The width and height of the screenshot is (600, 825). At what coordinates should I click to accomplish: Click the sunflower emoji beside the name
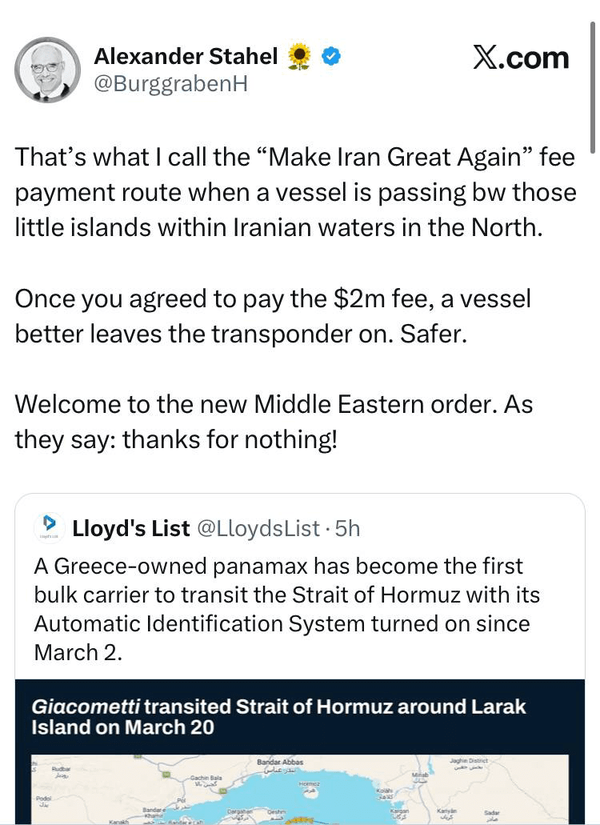tap(299, 57)
